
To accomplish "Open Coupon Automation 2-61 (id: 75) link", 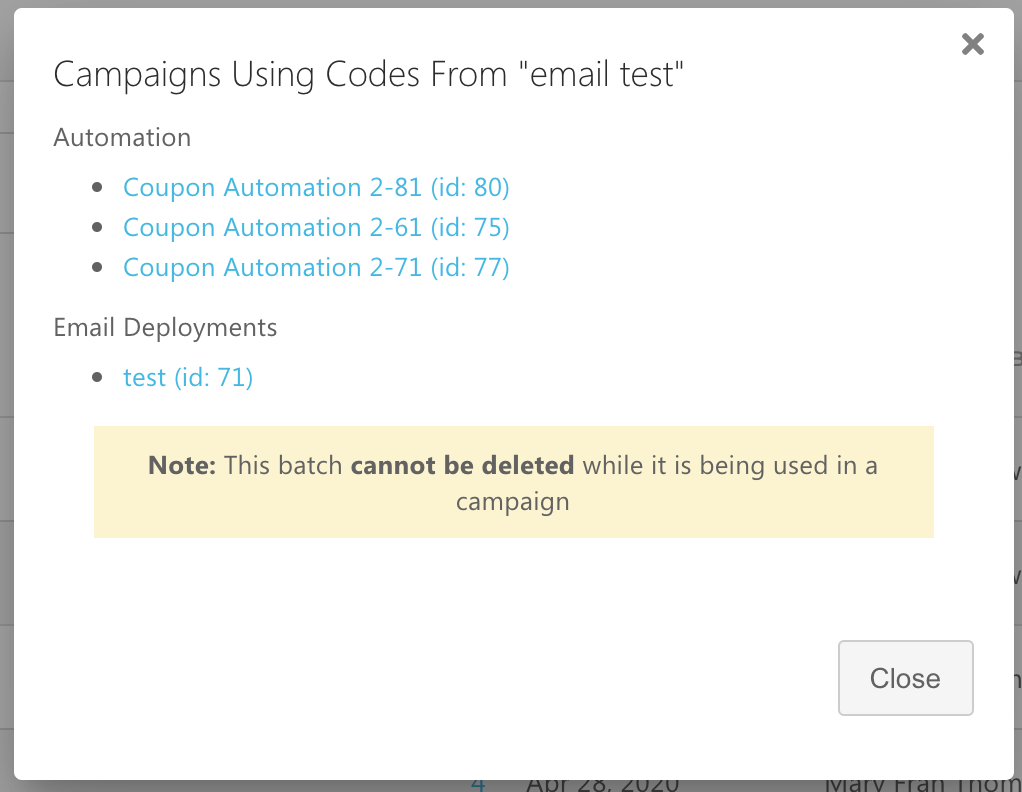I will coord(316,228).
